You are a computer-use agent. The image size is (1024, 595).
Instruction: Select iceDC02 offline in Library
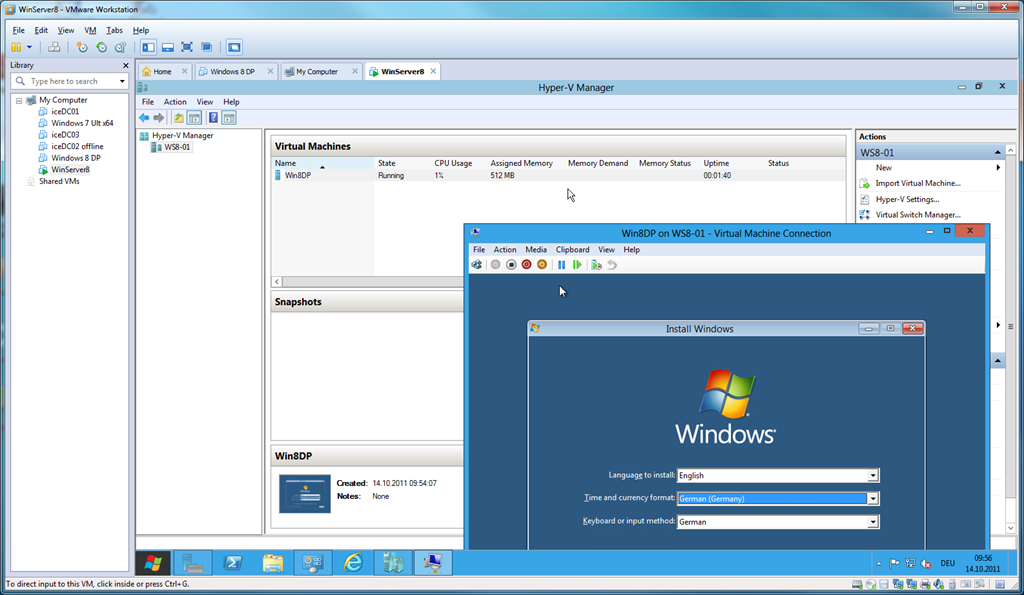(77, 146)
